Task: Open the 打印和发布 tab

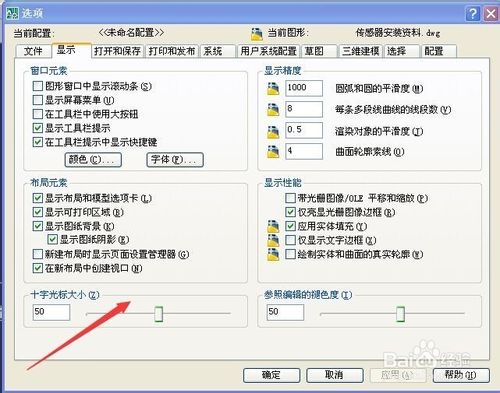Action: (172, 51)
